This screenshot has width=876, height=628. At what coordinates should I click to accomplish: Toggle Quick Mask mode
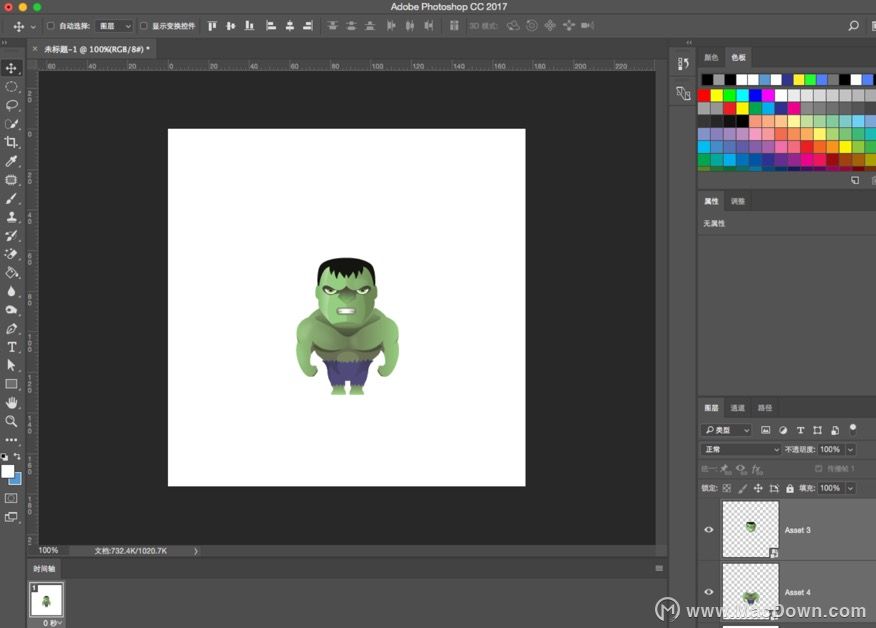pyautogui.click(x=11, y=498)
